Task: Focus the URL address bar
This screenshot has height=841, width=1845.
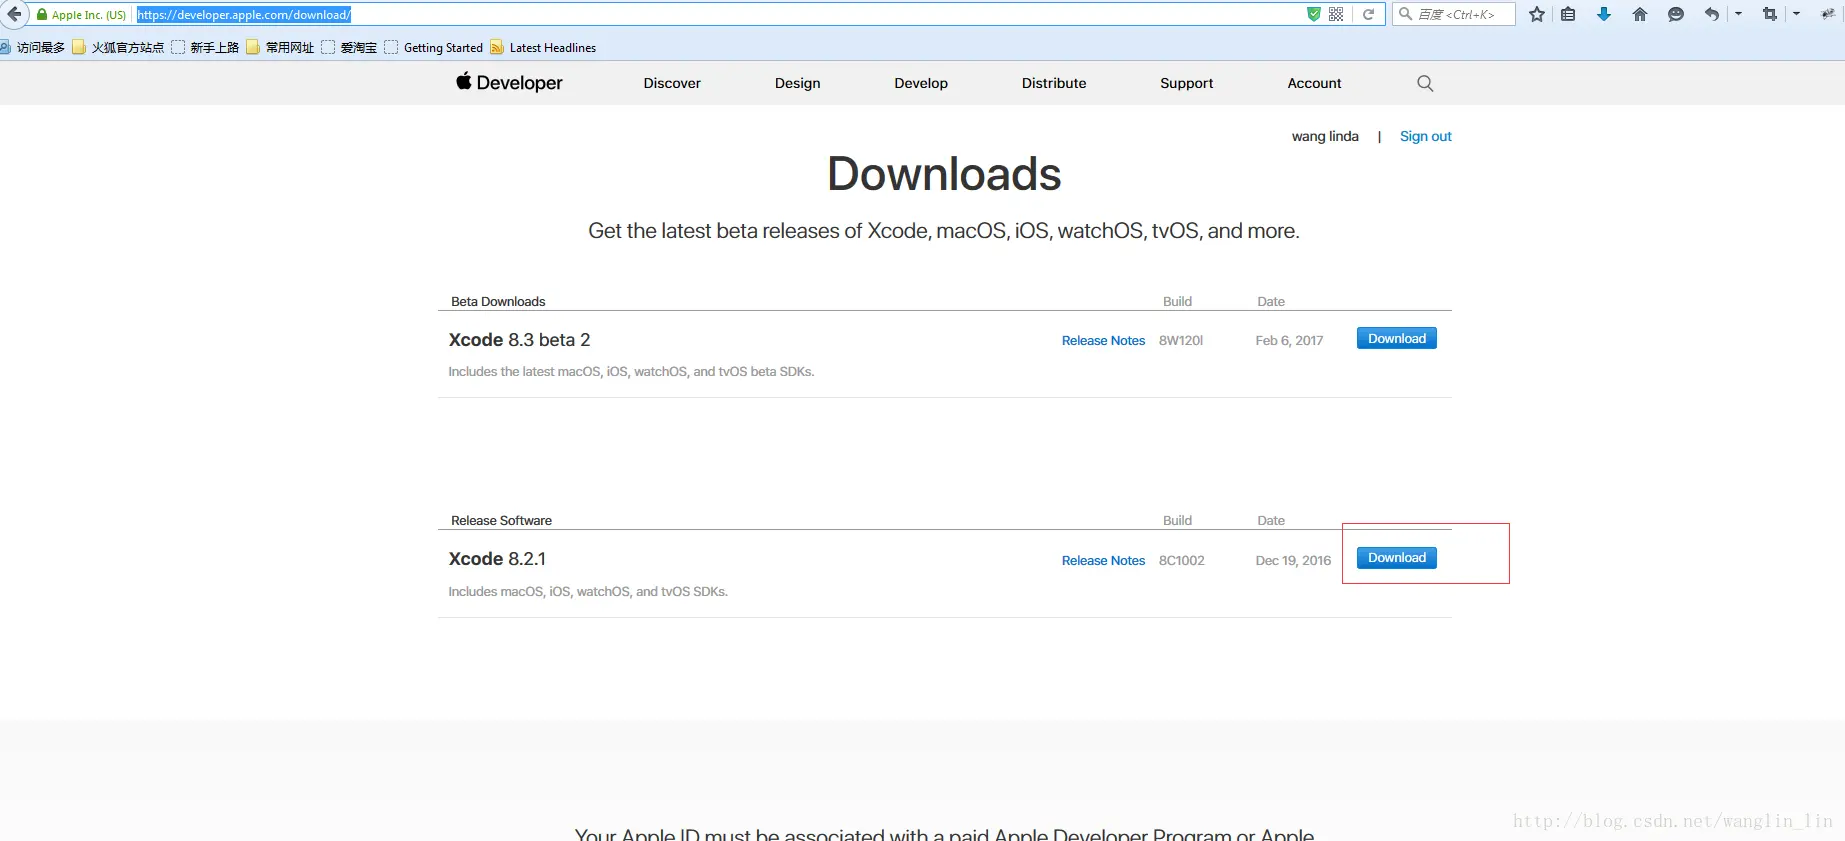Action: (718, 14)
